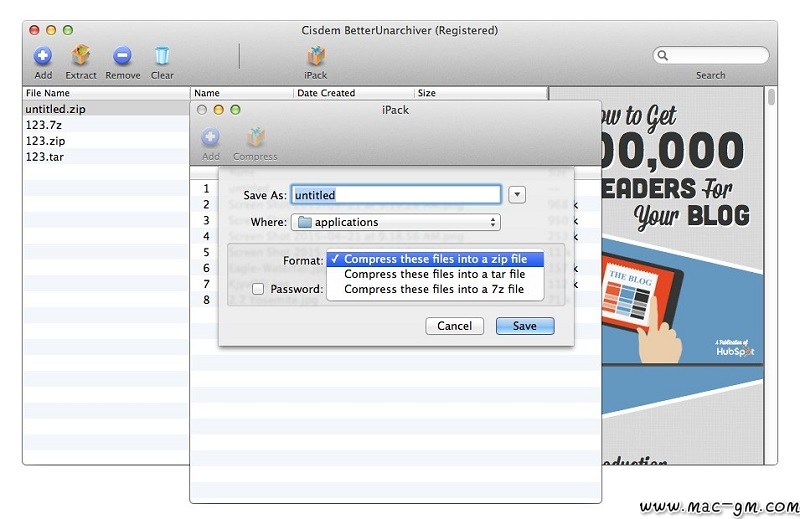Click the magnifier icon in search box
800x519 pixels.
click(662, 55)
